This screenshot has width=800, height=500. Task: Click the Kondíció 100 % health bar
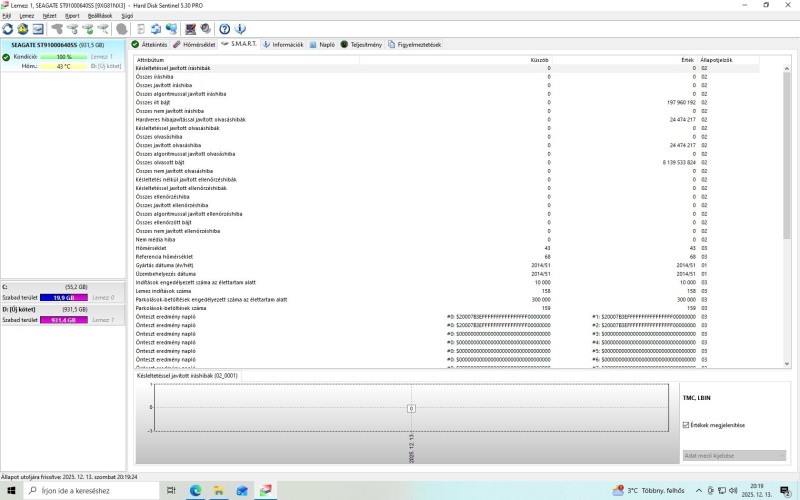[x=64, y=57]
